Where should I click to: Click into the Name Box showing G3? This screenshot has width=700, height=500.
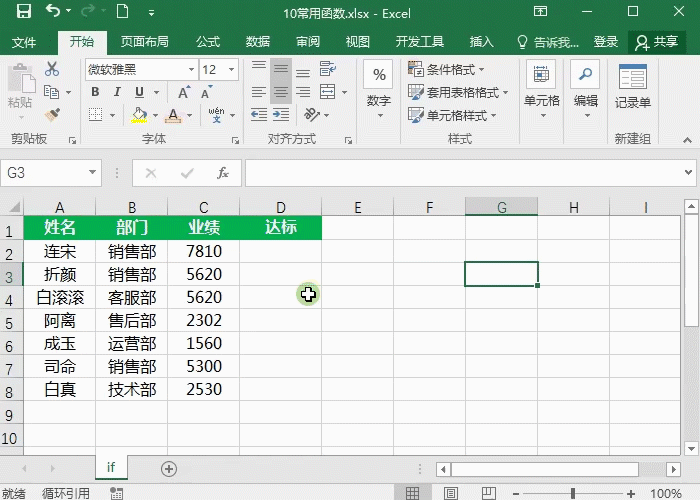pos(44,173)
